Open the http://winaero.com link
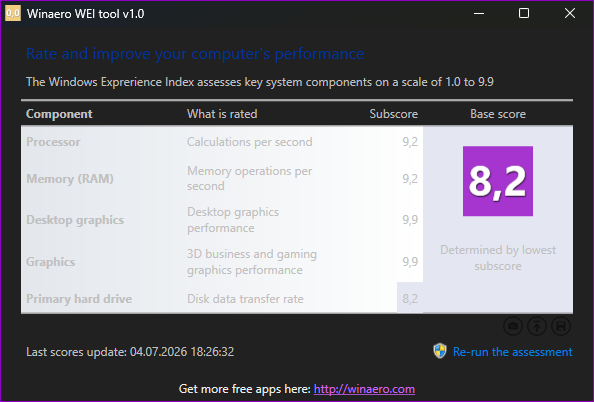This screenshot has width=594, height=402. [x=364, y=389]
